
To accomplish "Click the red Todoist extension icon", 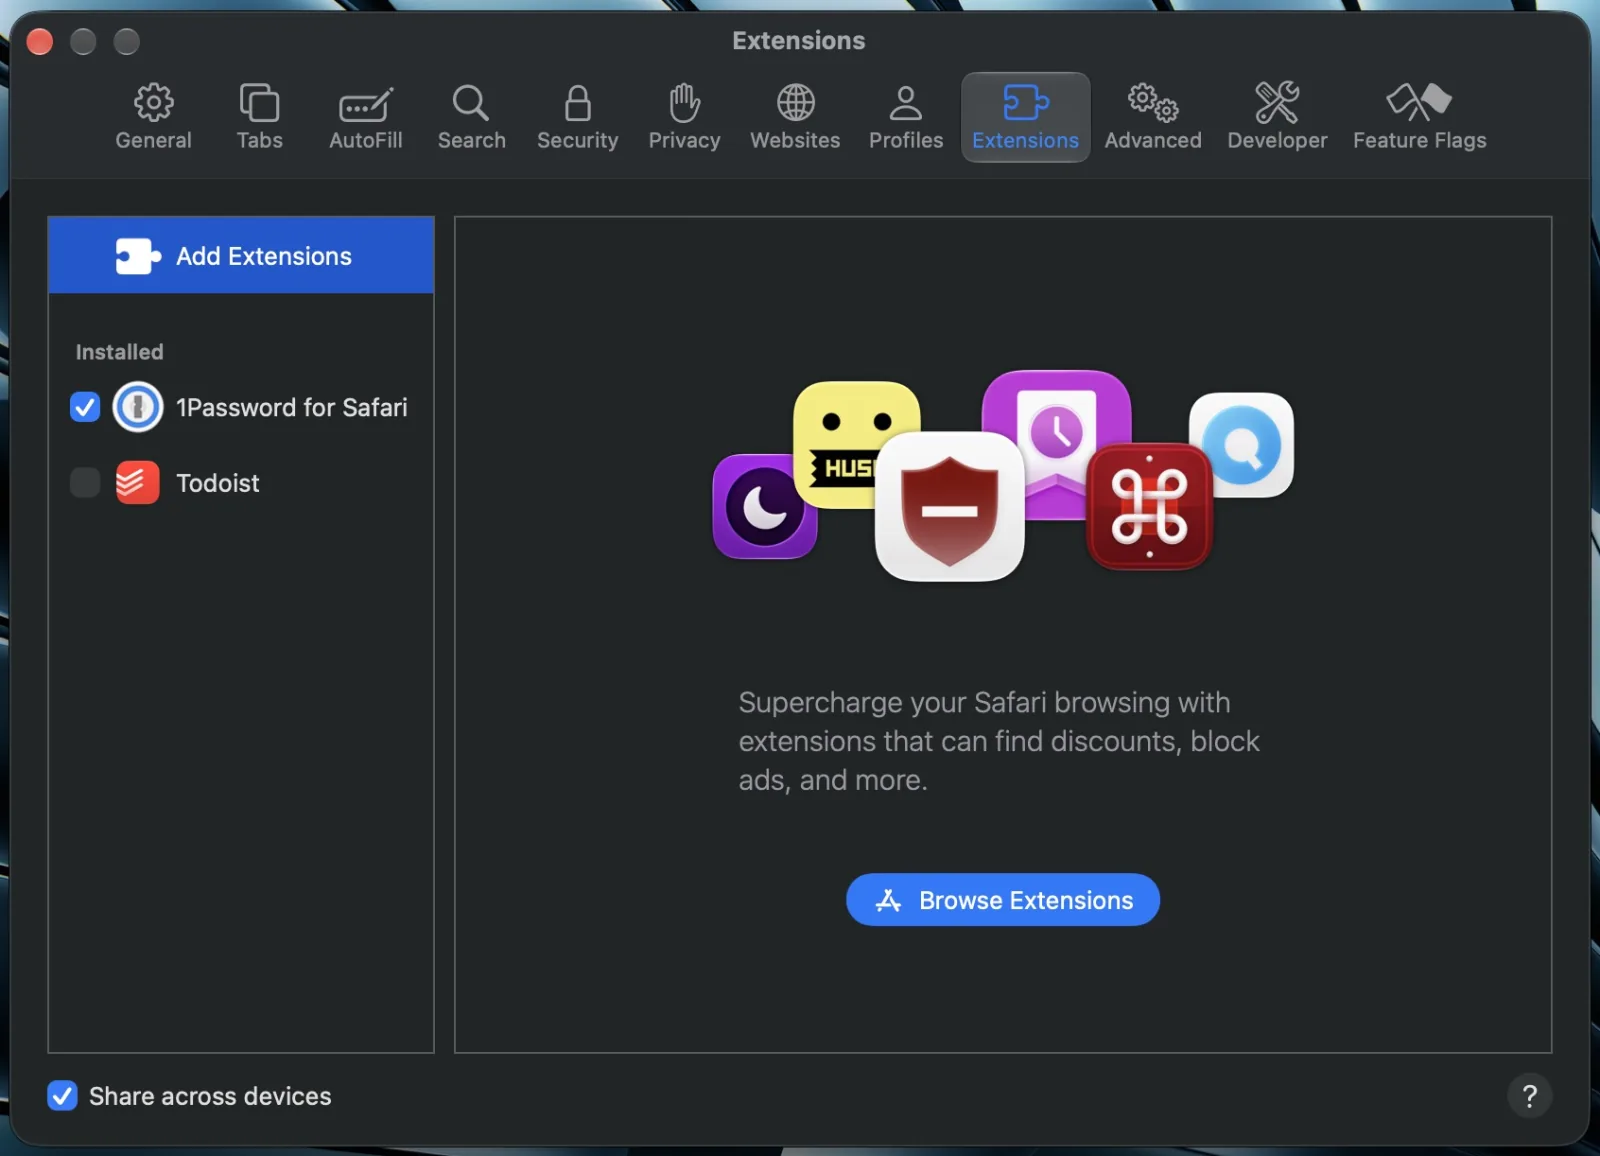I will [x=138, y=483].
